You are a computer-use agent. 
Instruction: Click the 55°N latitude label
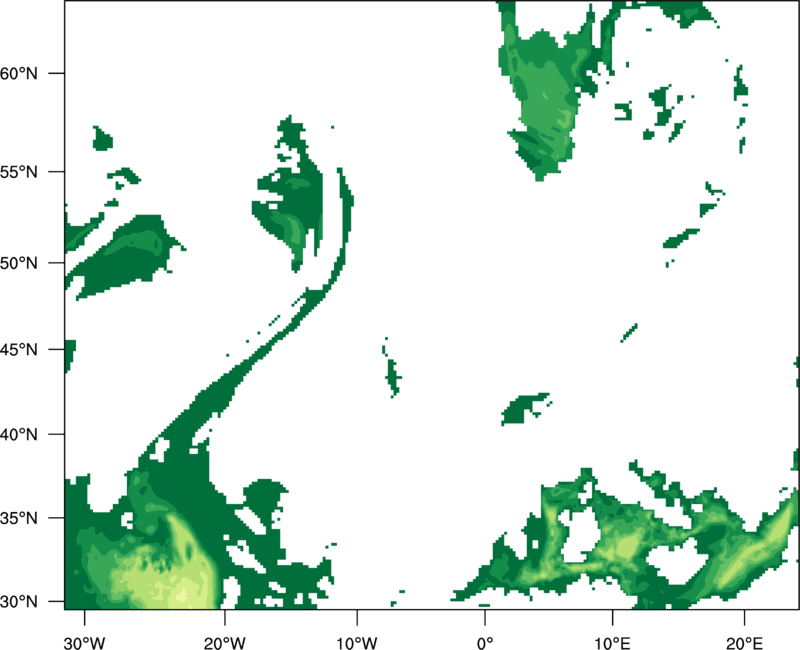click(x=19, y=172)
